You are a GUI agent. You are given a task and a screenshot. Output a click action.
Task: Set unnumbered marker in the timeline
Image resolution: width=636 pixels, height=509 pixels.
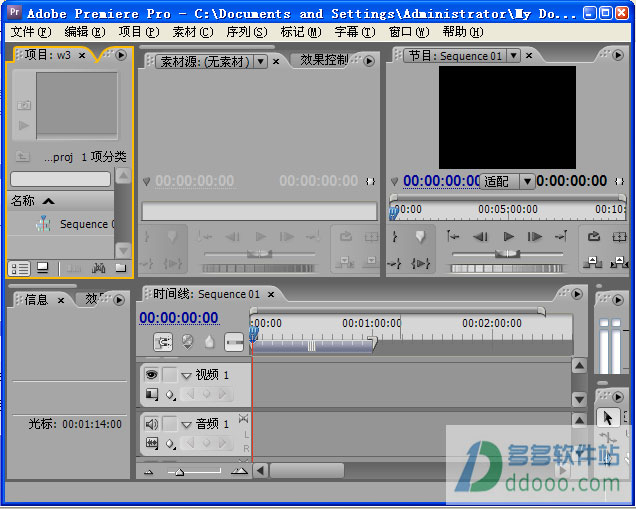click(x=209, y=341)
